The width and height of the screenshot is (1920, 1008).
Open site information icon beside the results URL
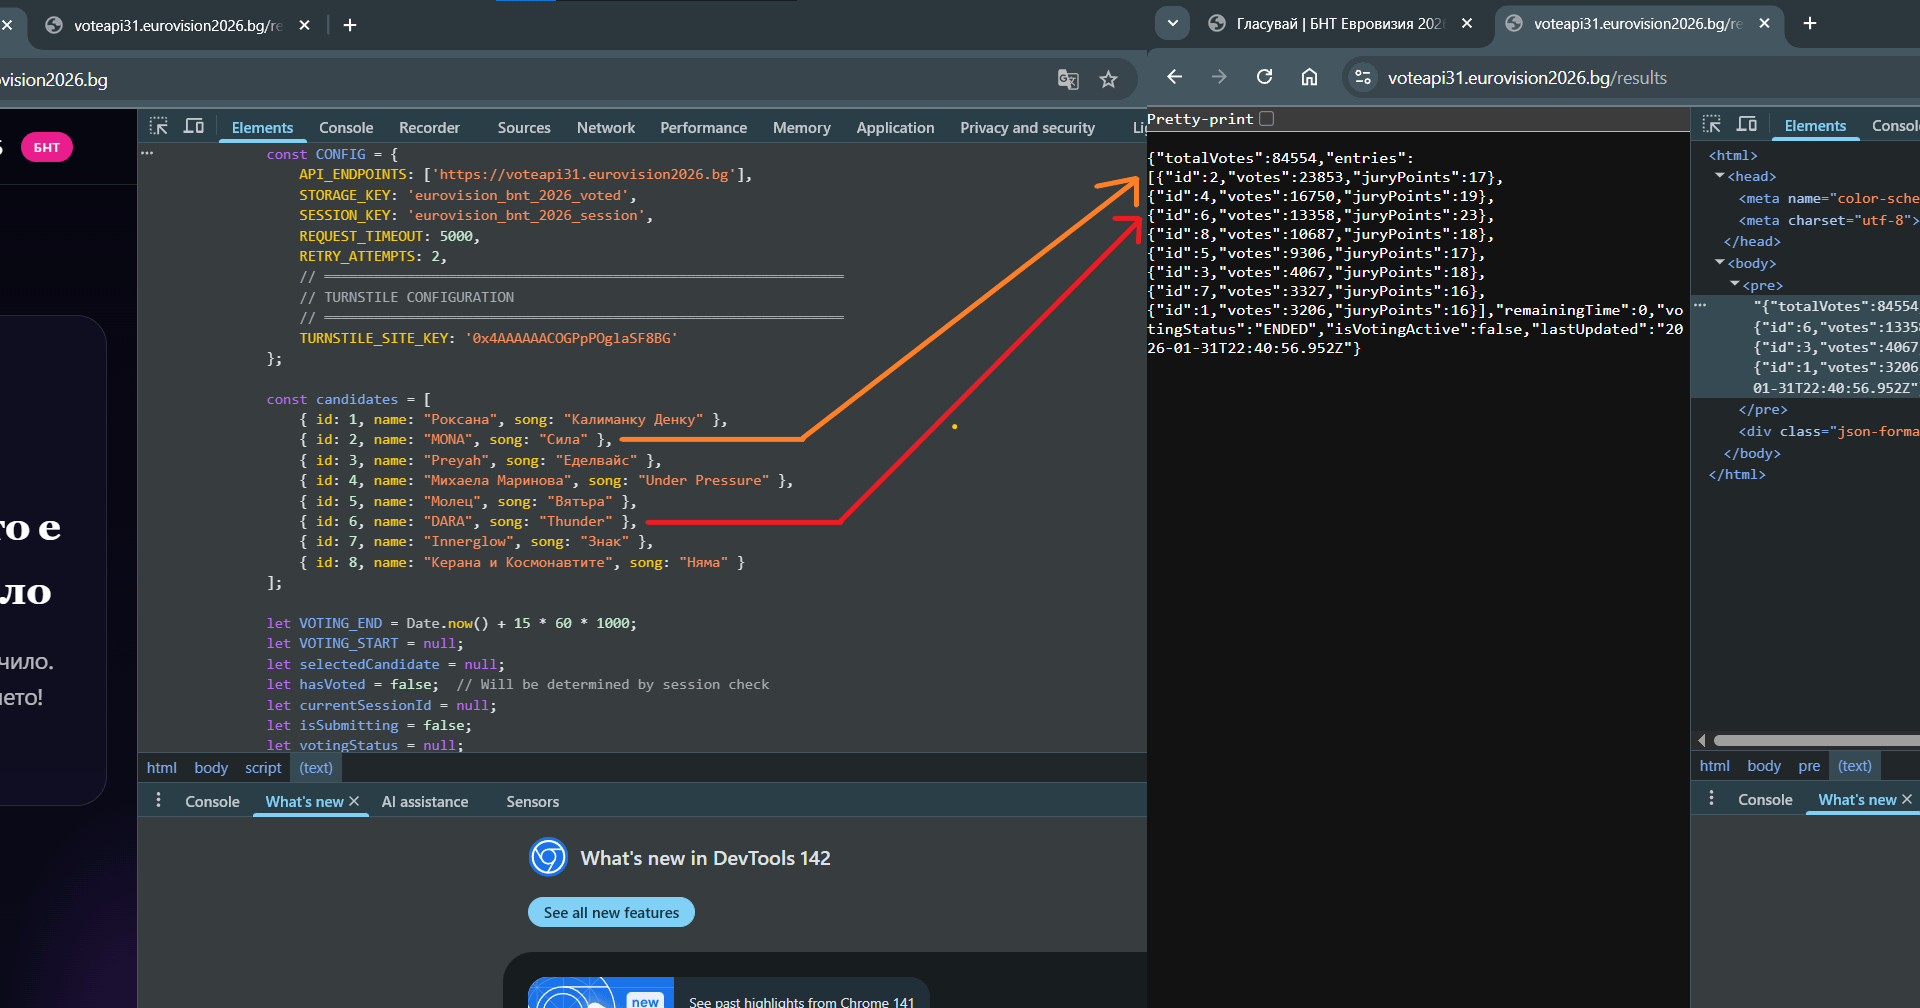point(1362,77)
